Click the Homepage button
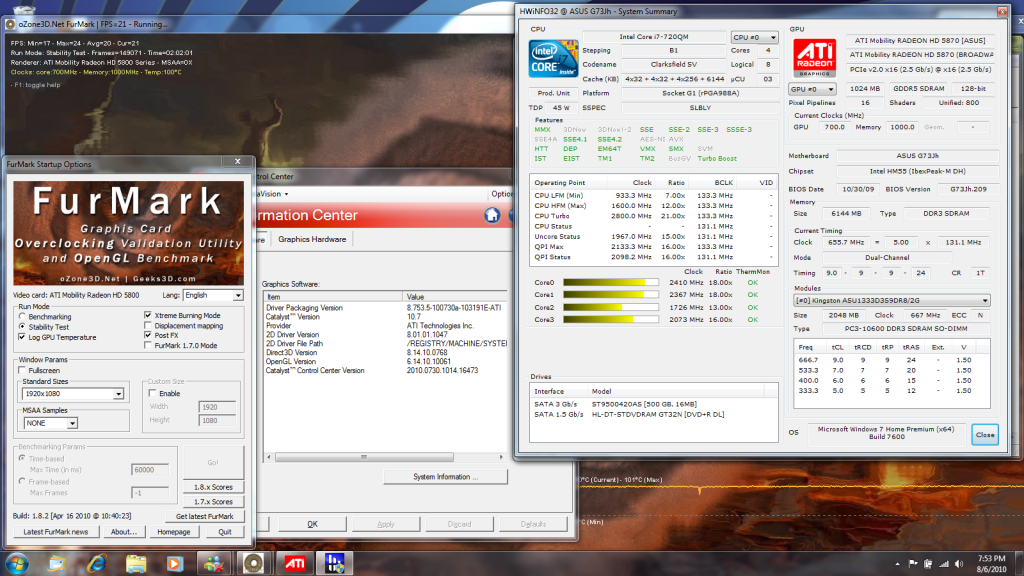The width and height of the screenshot is (1024, 576). (x=174, y=532)
